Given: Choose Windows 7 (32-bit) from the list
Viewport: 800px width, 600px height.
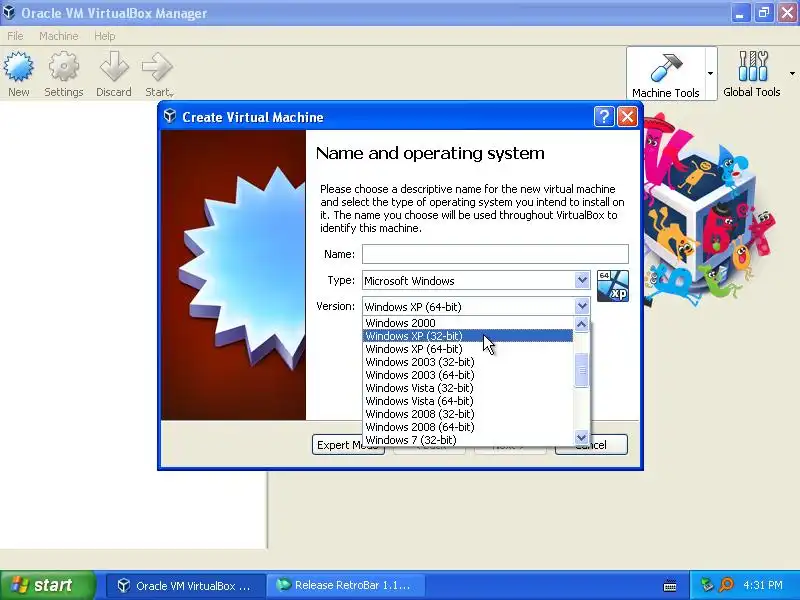Looking at the screenshot, I should [468, 440].
